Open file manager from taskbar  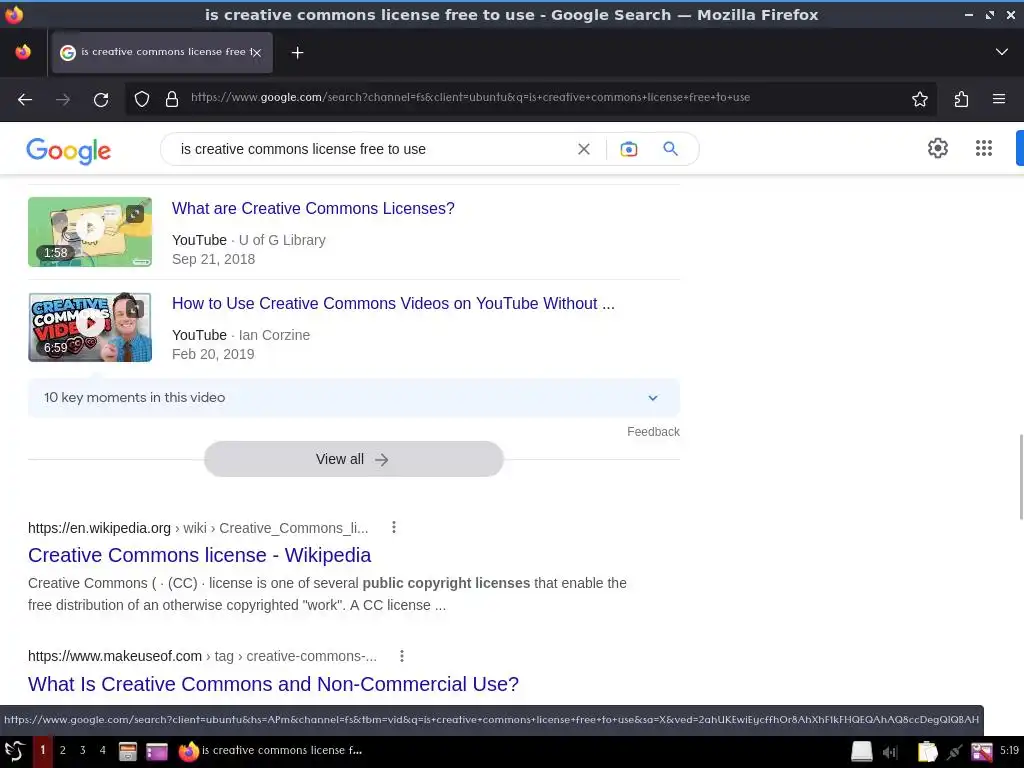click(127, 752)
